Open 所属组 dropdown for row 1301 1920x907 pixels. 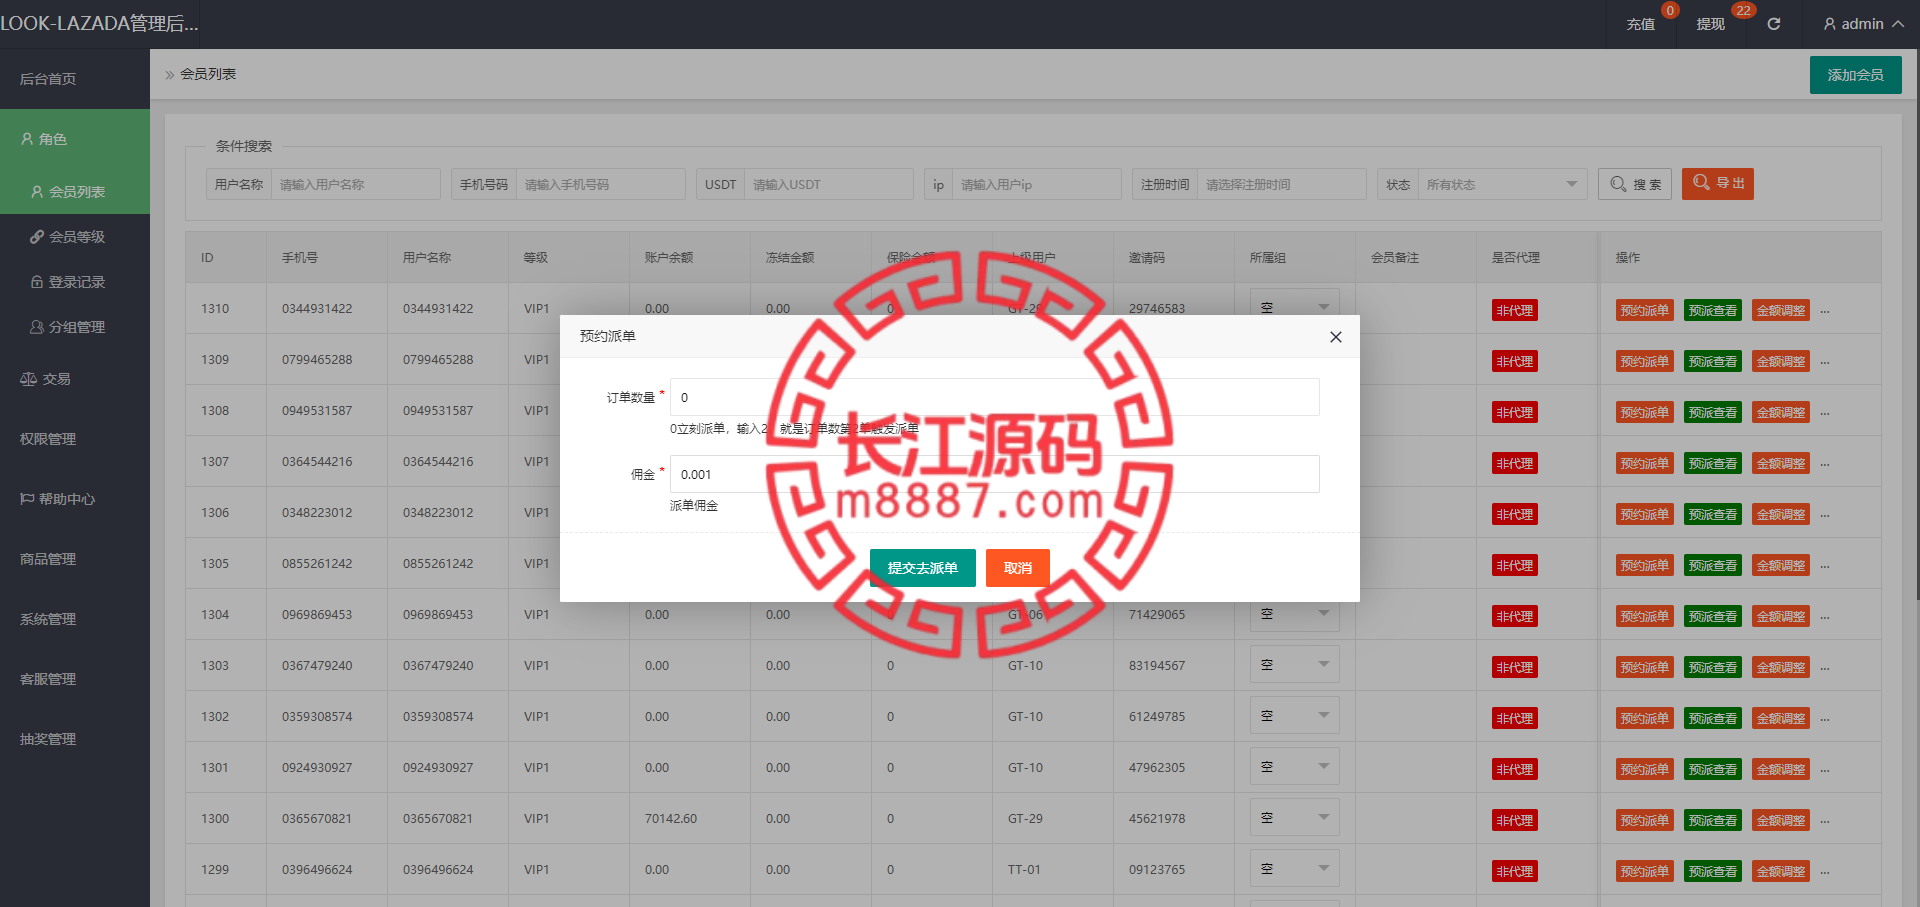tap(1294, 767)
